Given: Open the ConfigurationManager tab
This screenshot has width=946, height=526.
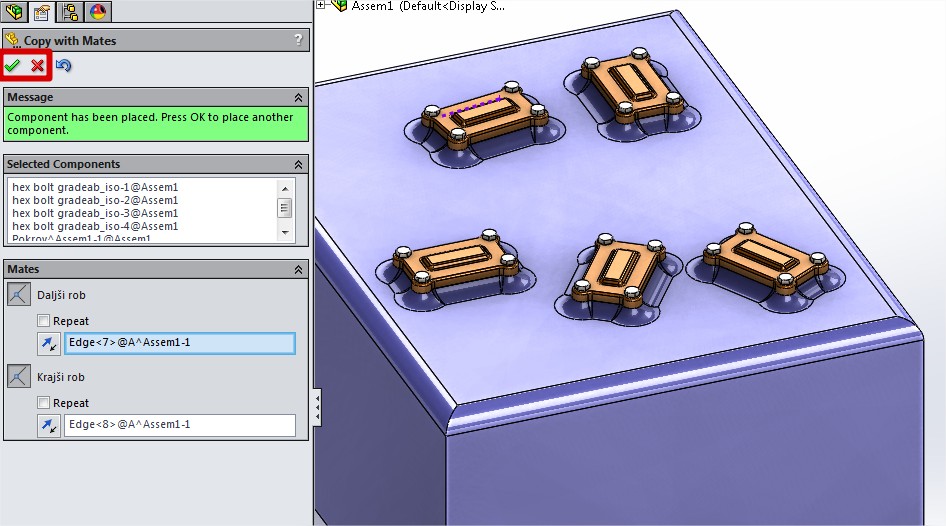Looking at the screenshot, I should point(70,11).
